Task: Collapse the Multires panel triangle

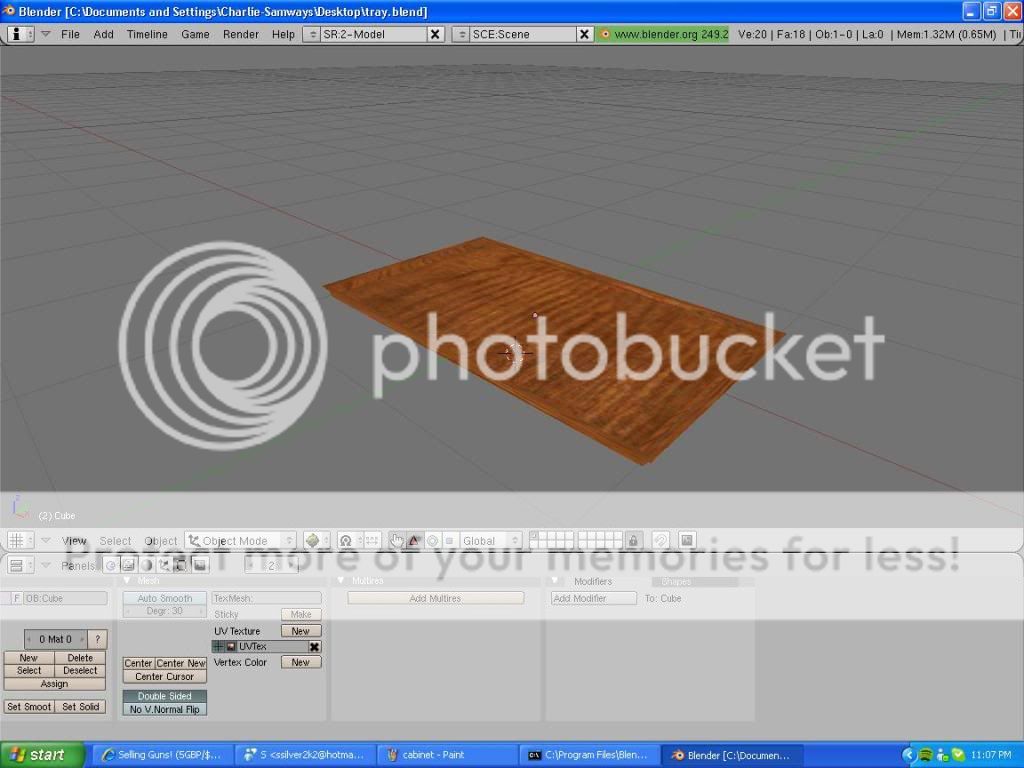Action: tap(340, 580)
